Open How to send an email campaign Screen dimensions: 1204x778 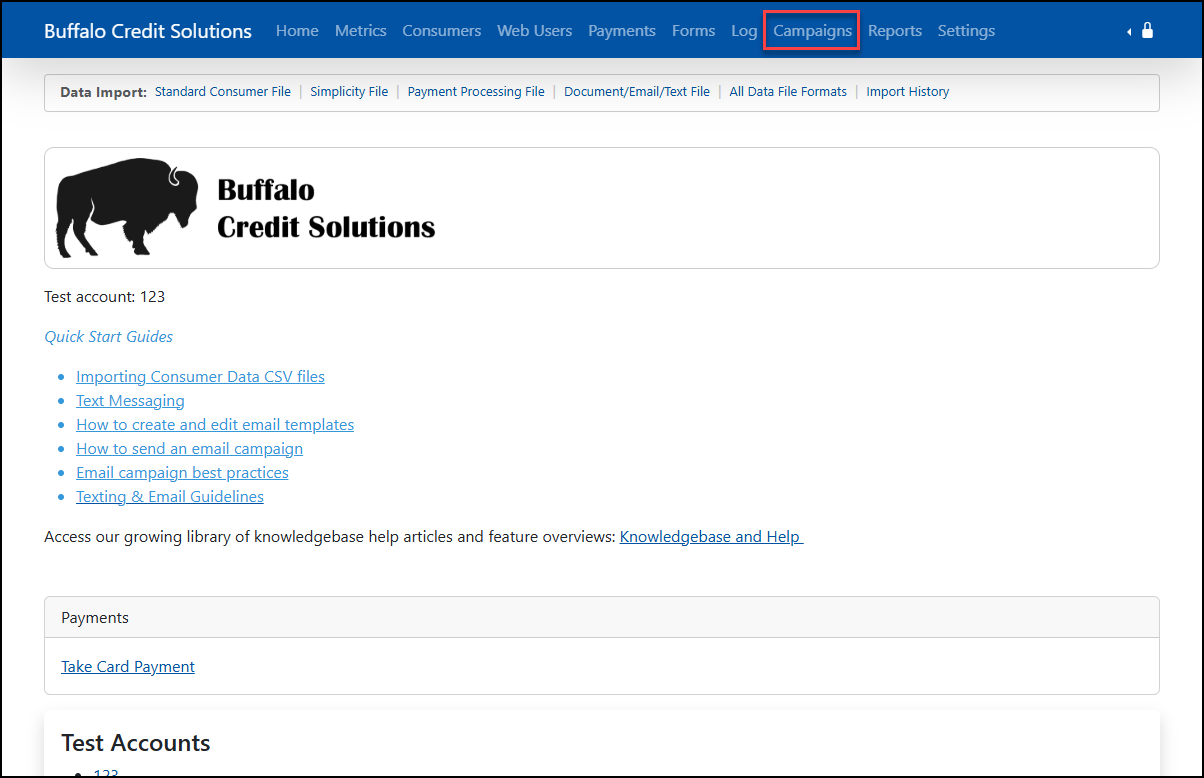coord(189,449)
